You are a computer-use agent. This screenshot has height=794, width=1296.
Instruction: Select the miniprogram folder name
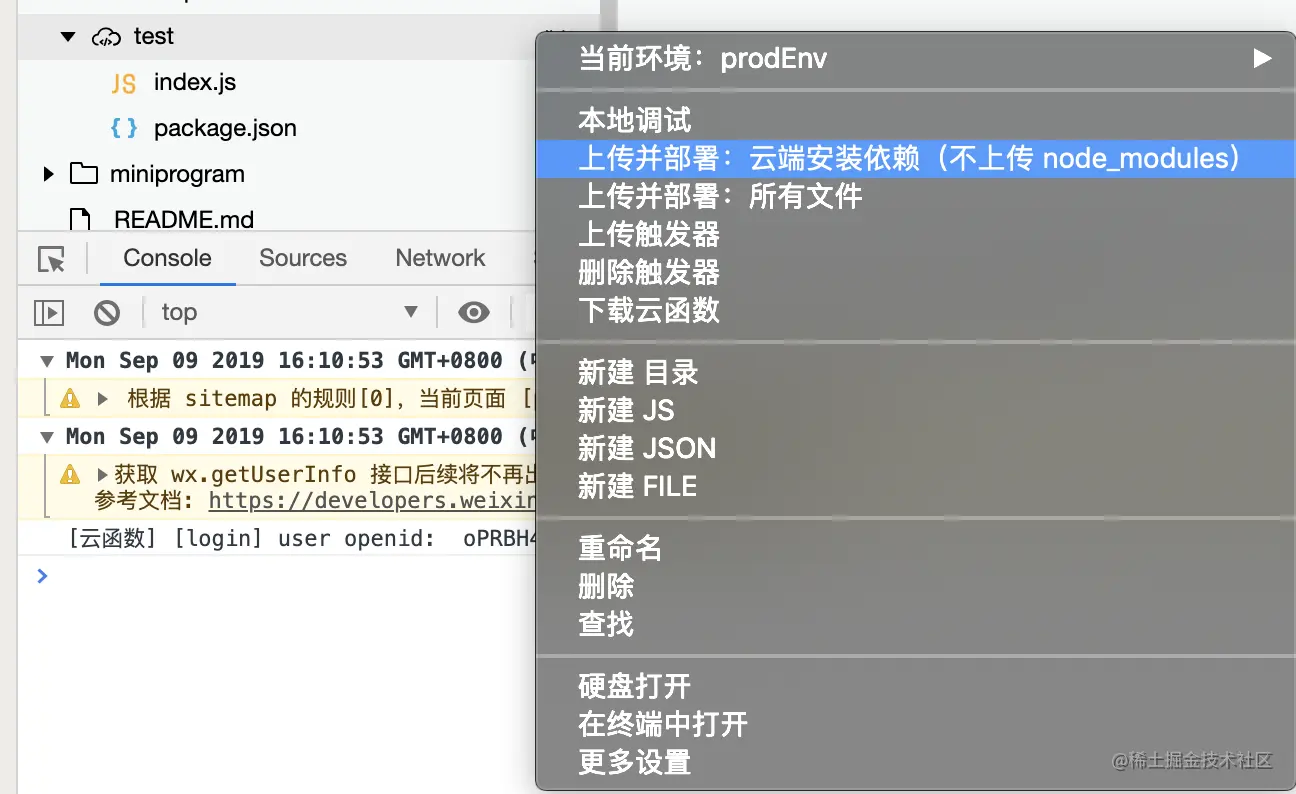(177, 174)
